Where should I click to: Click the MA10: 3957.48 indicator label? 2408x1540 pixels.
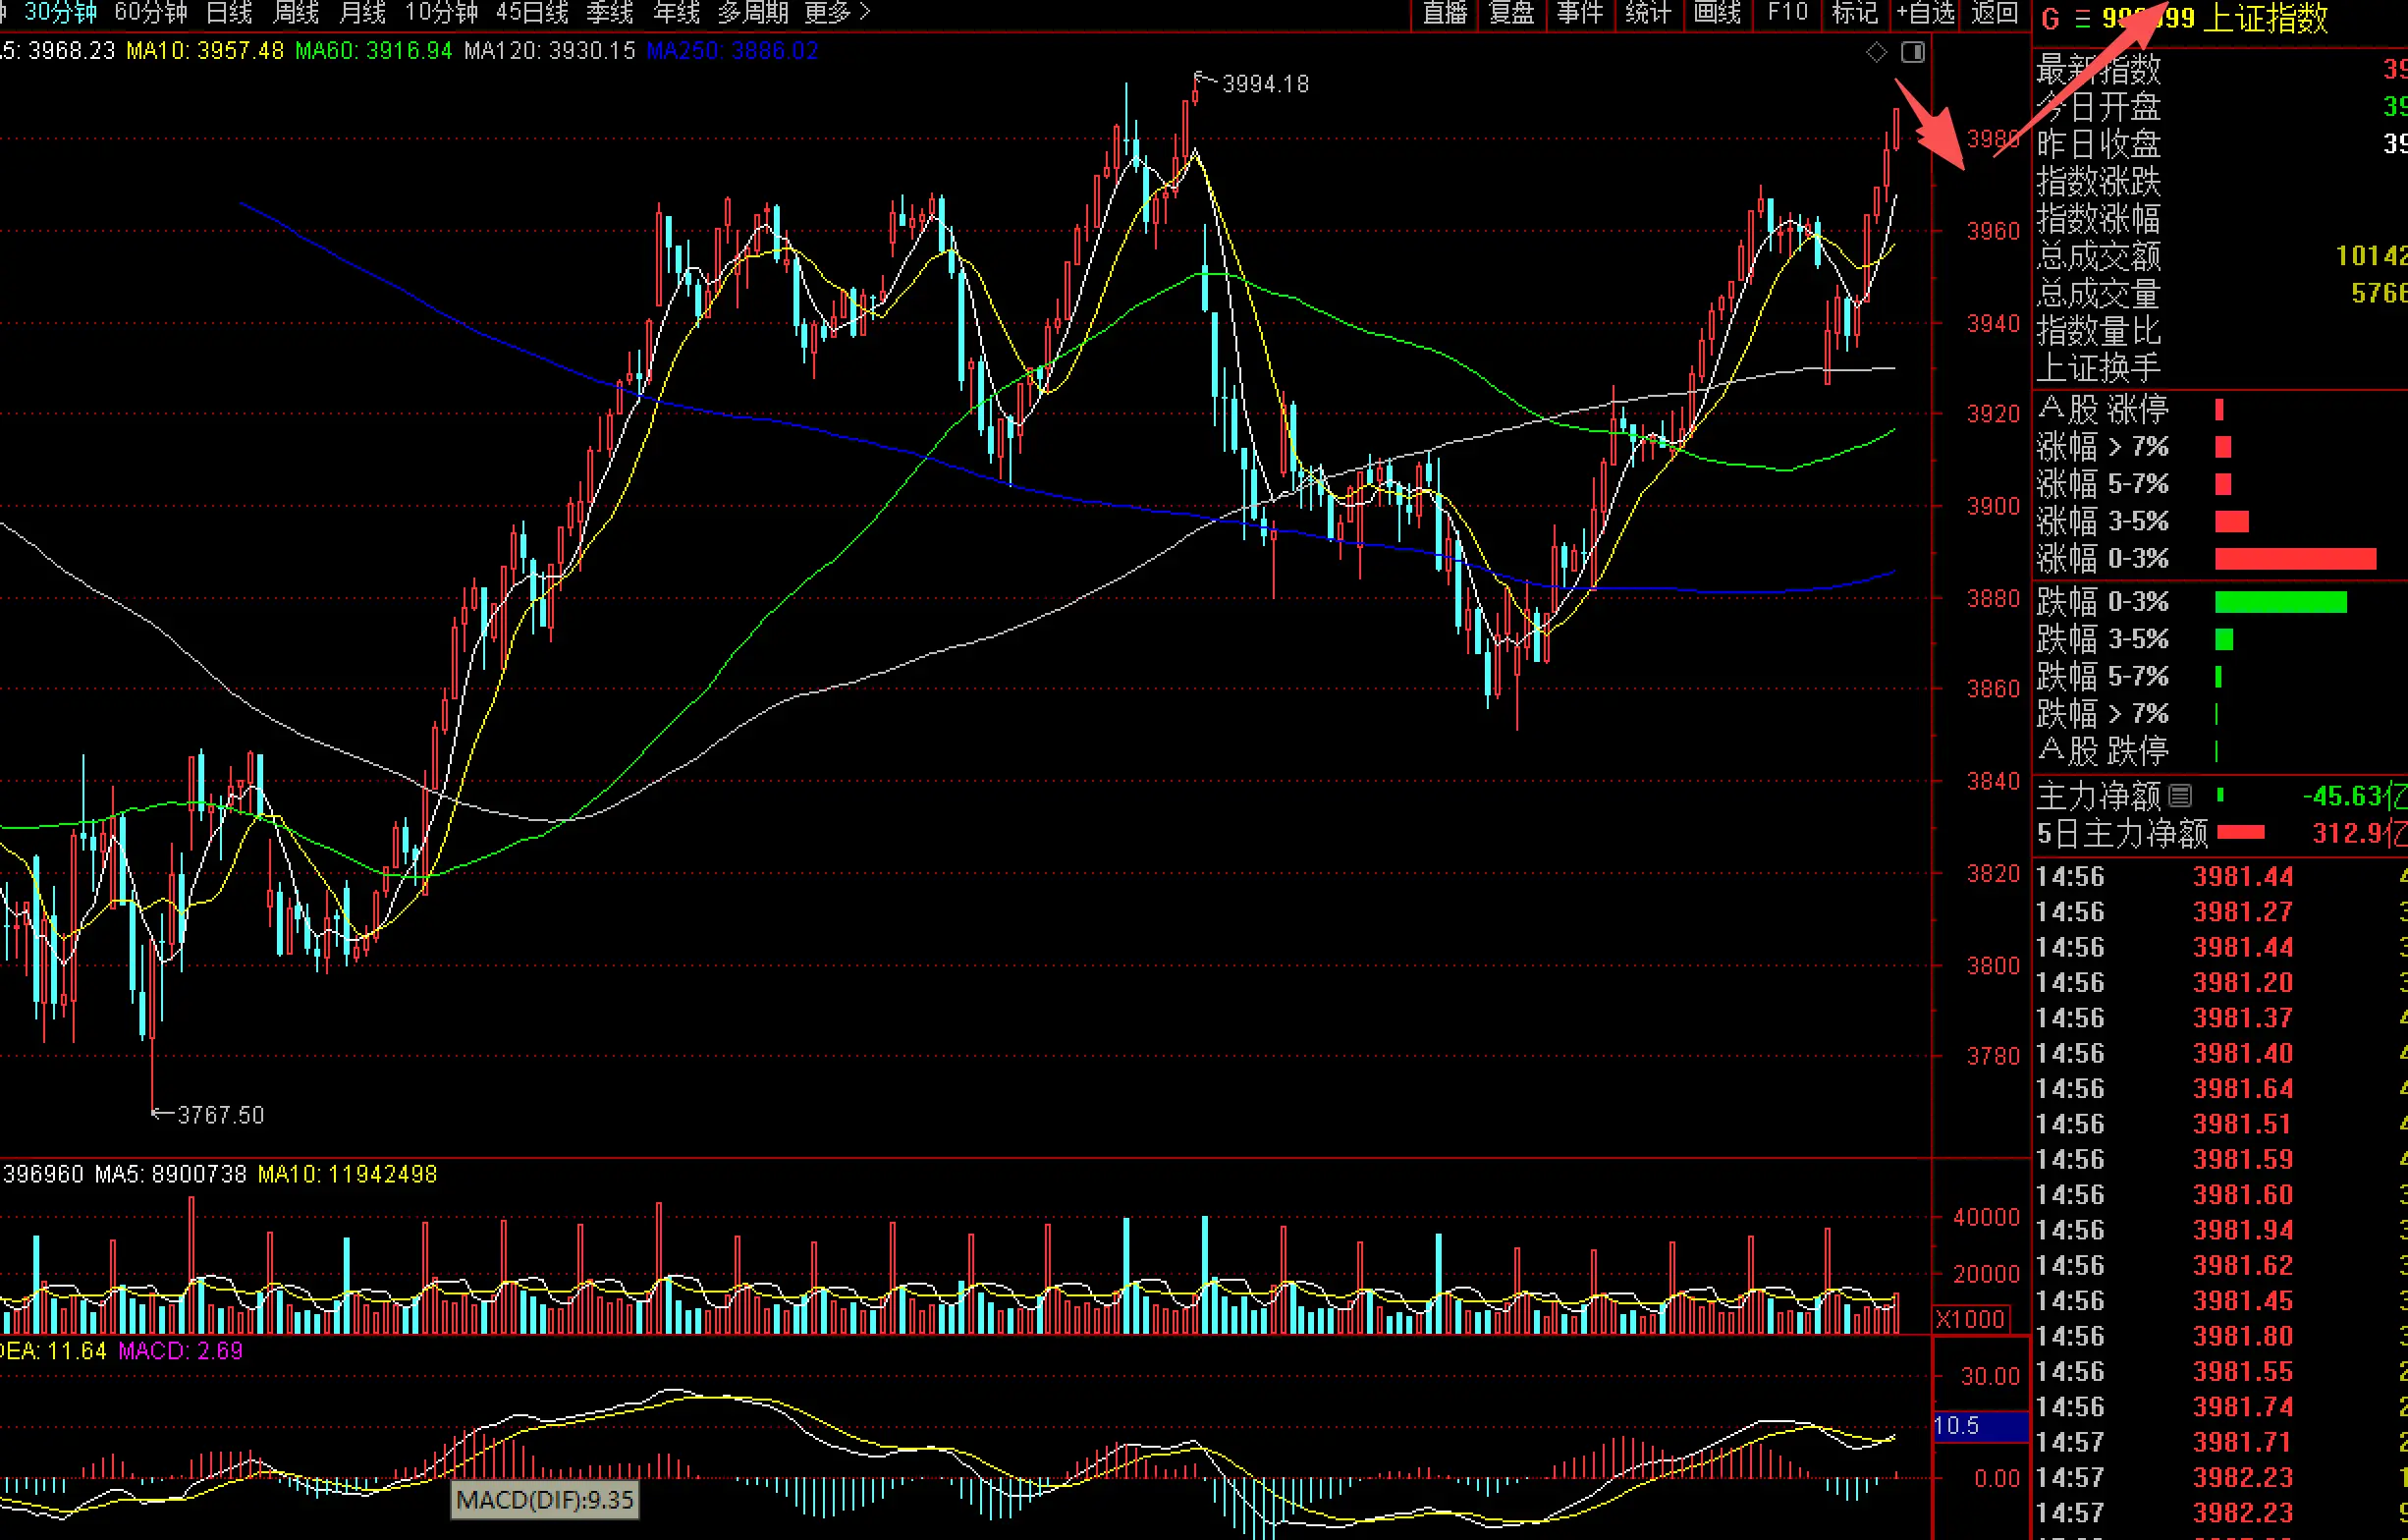pos(205,51)
